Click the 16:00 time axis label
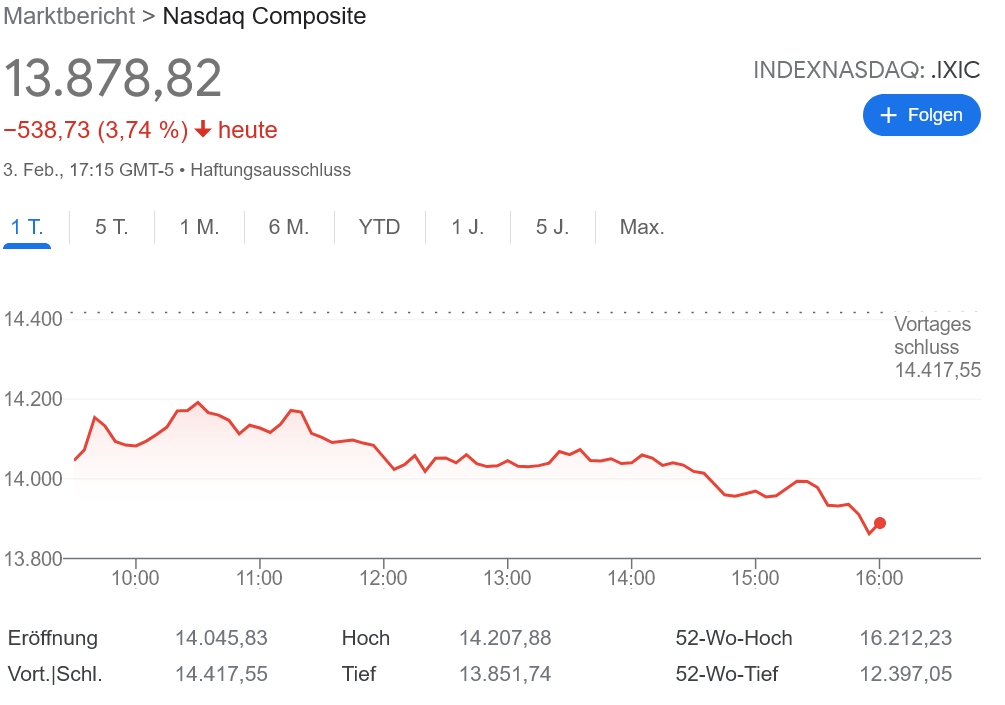The width and height of the screenshot is (1005, 705). (x=879, y=578)
